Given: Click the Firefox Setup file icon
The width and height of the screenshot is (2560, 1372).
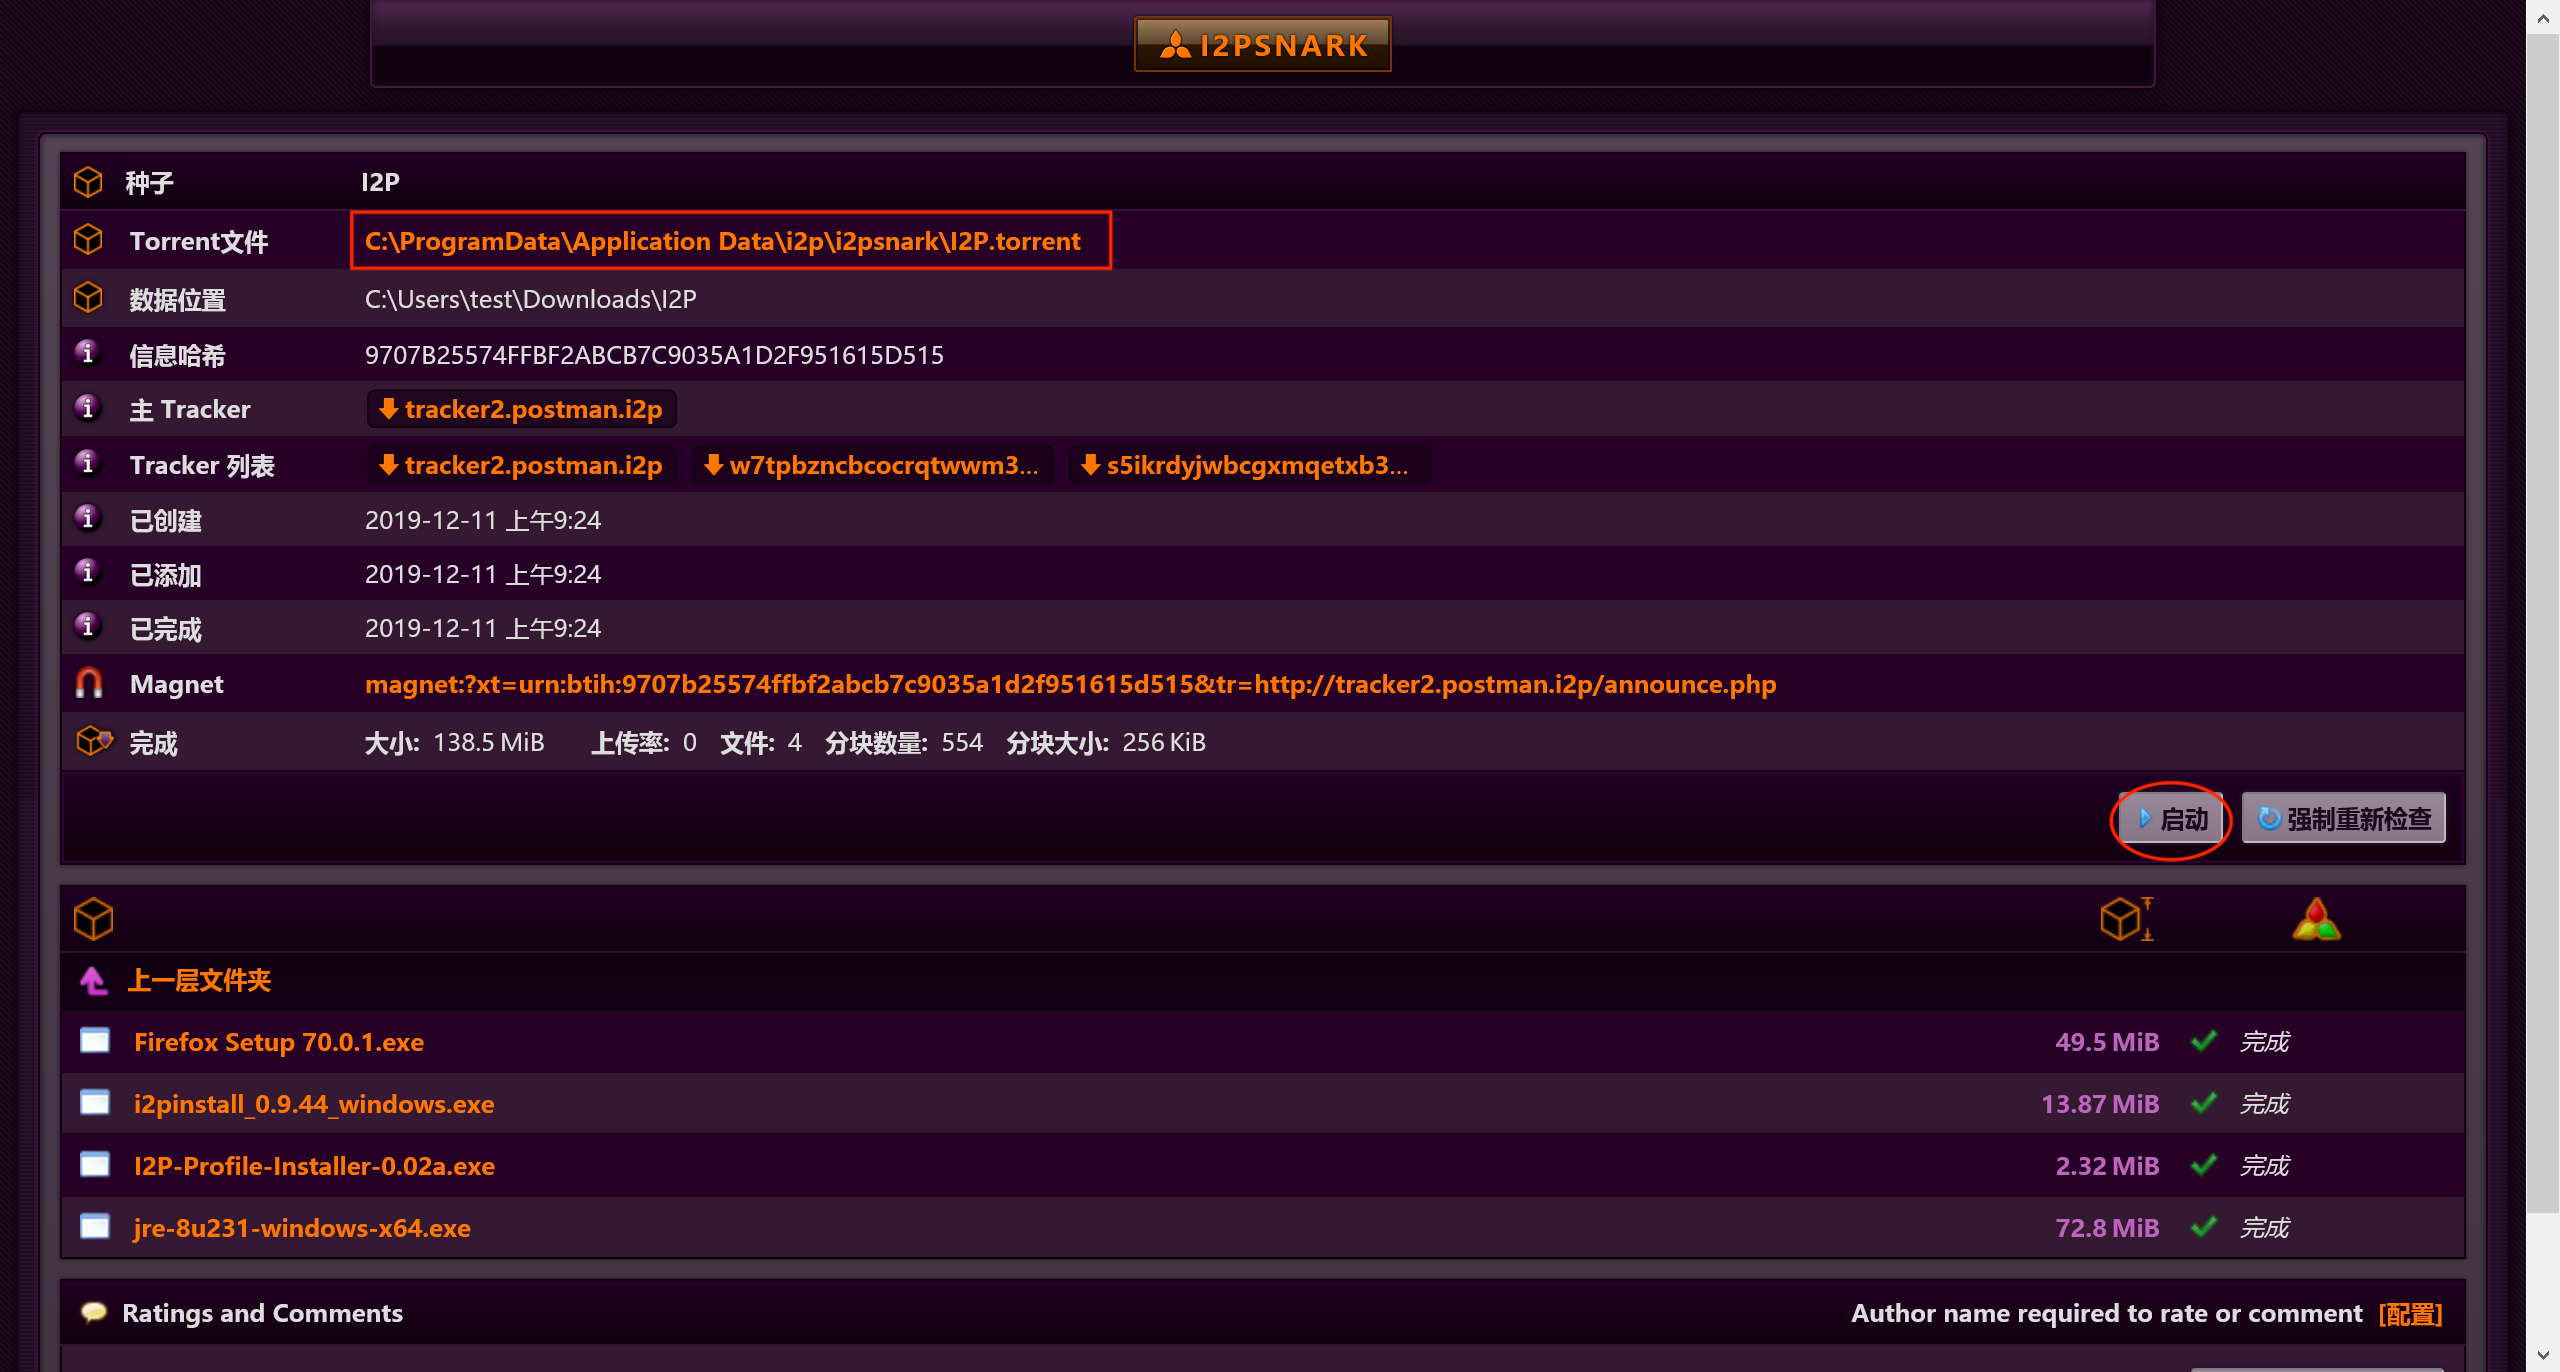Looking at the screenshot, I should coord(95,1042).
